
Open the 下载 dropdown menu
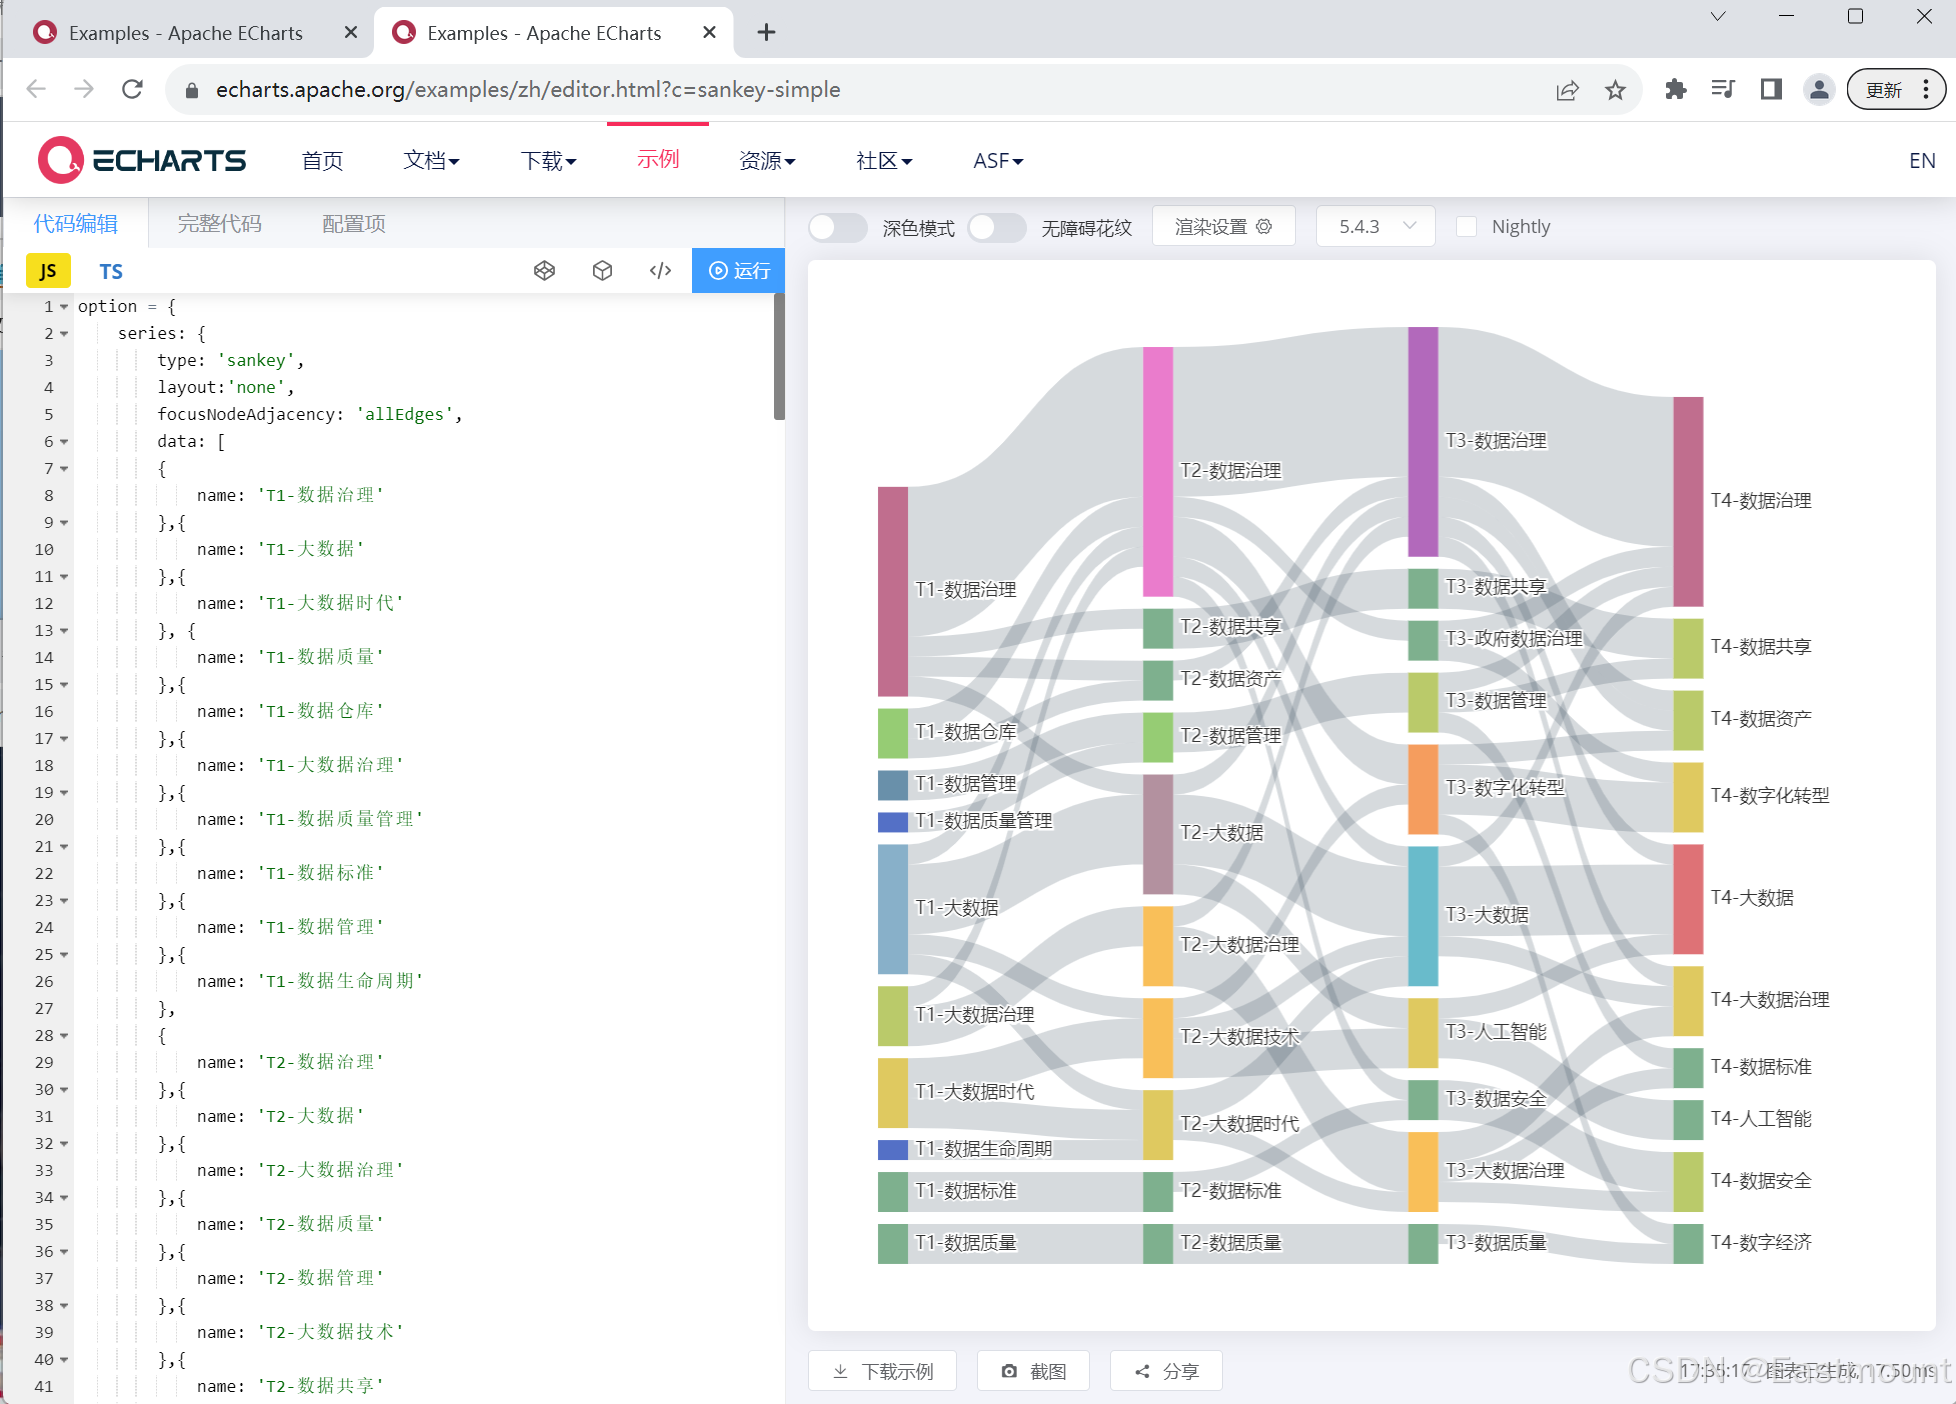pyautogui.click(x=549, y=160)
